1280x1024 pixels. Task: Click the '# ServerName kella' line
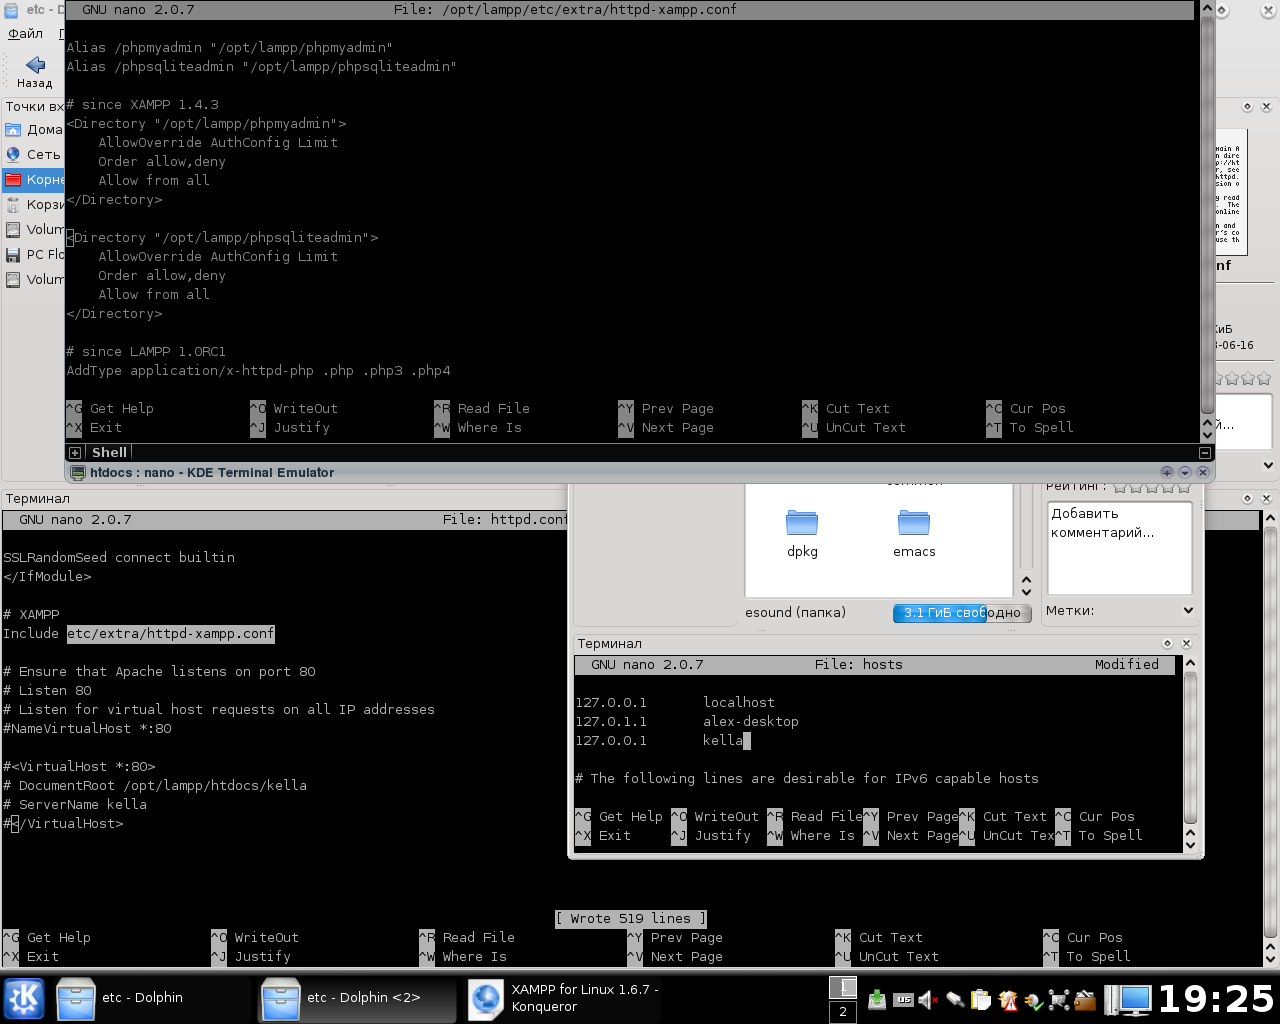click(x=75, y=804)
